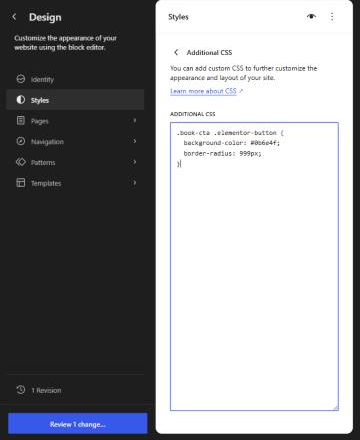This screenshot has width=360, height=440.
Task: Click the Design heading text
Action: (x=45, y=17)
